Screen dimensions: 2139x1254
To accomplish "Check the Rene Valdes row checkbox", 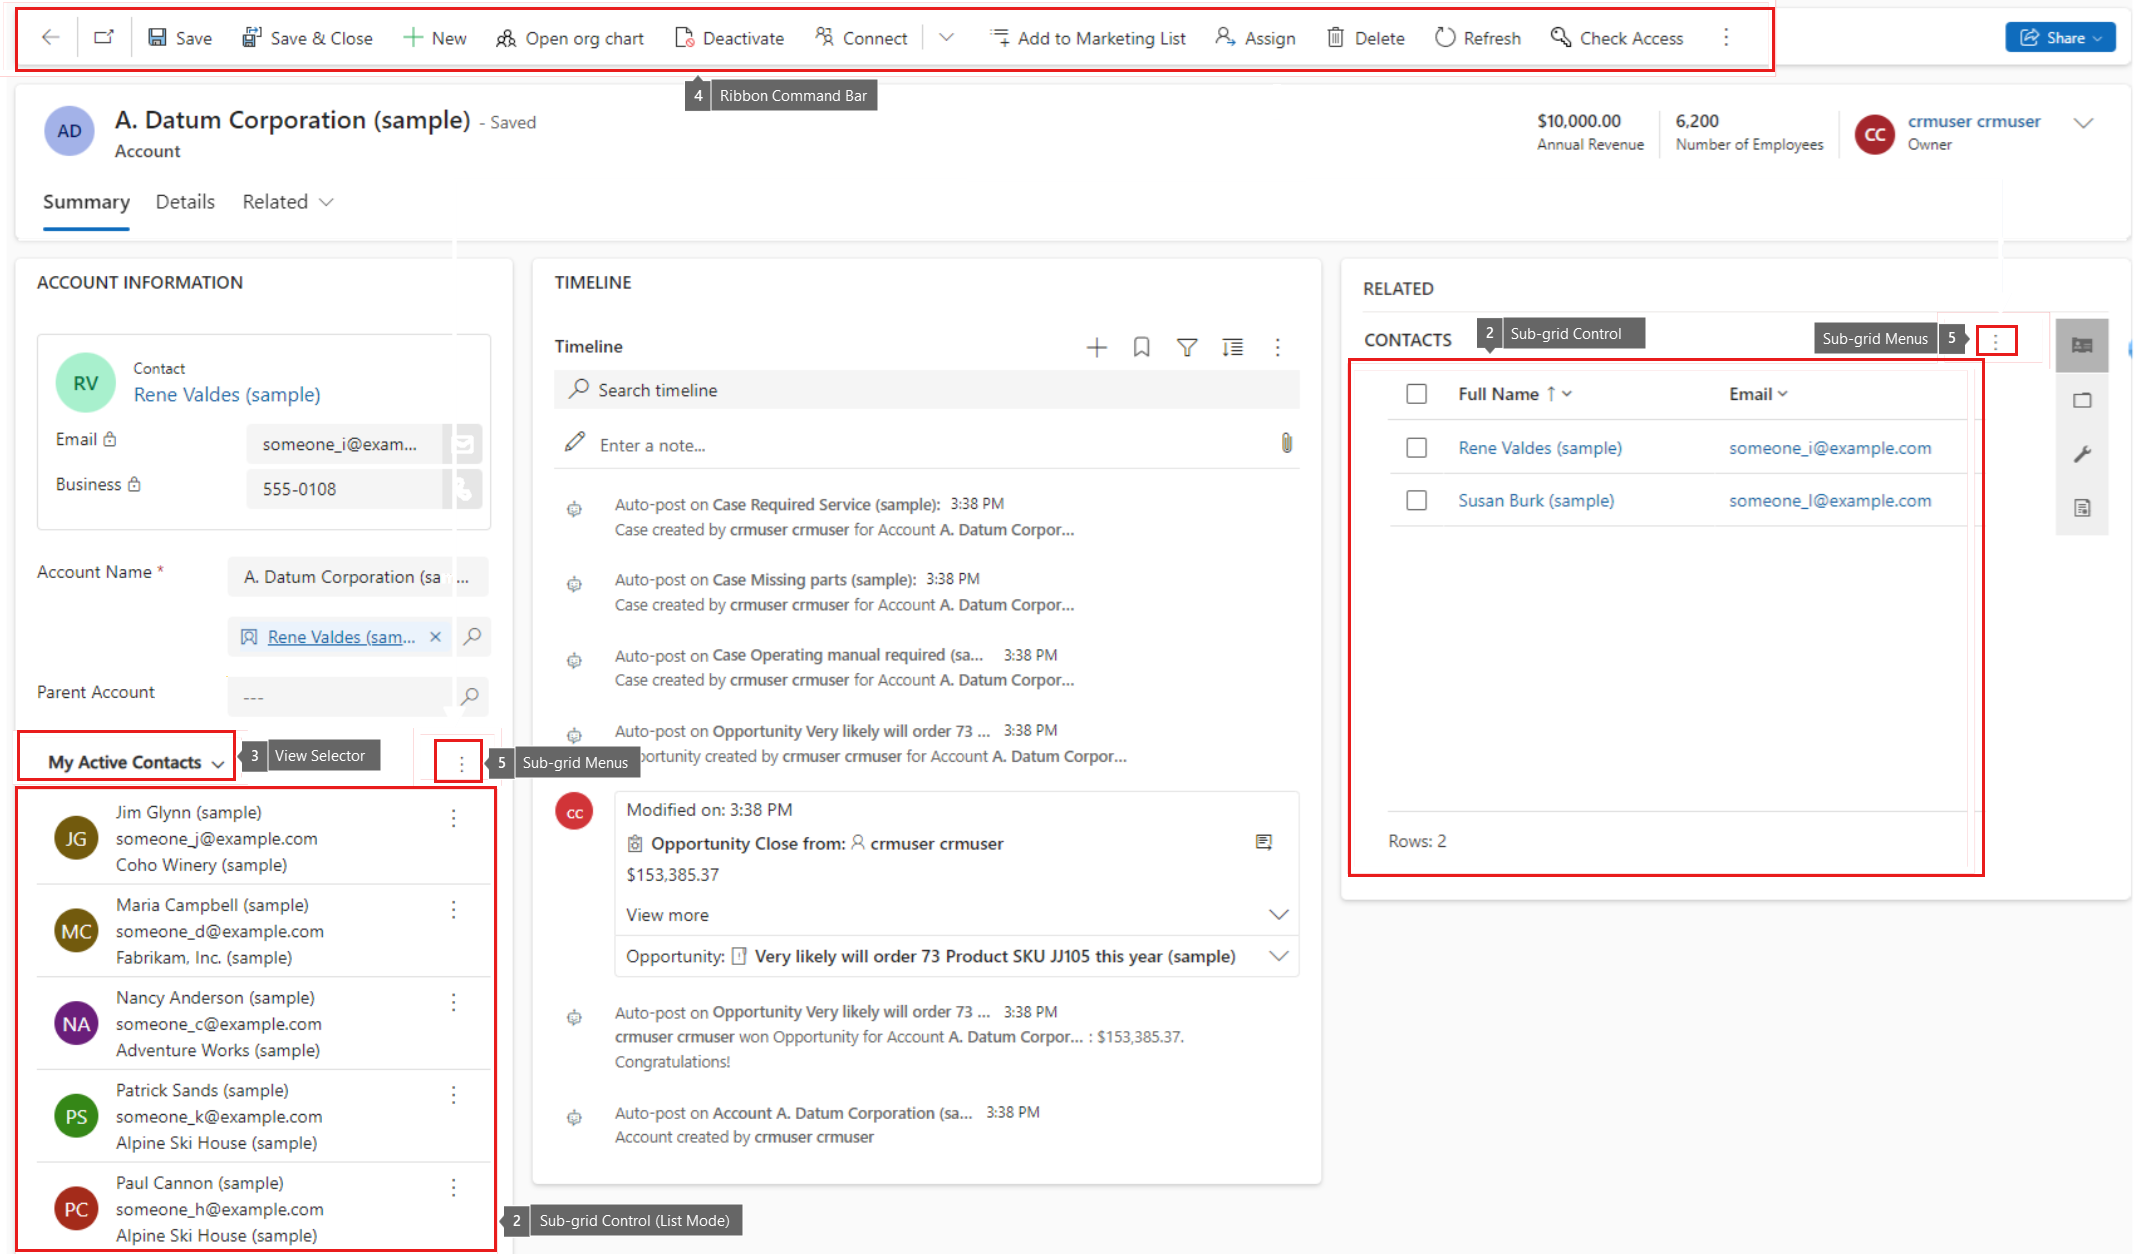I will [1416, 448].
